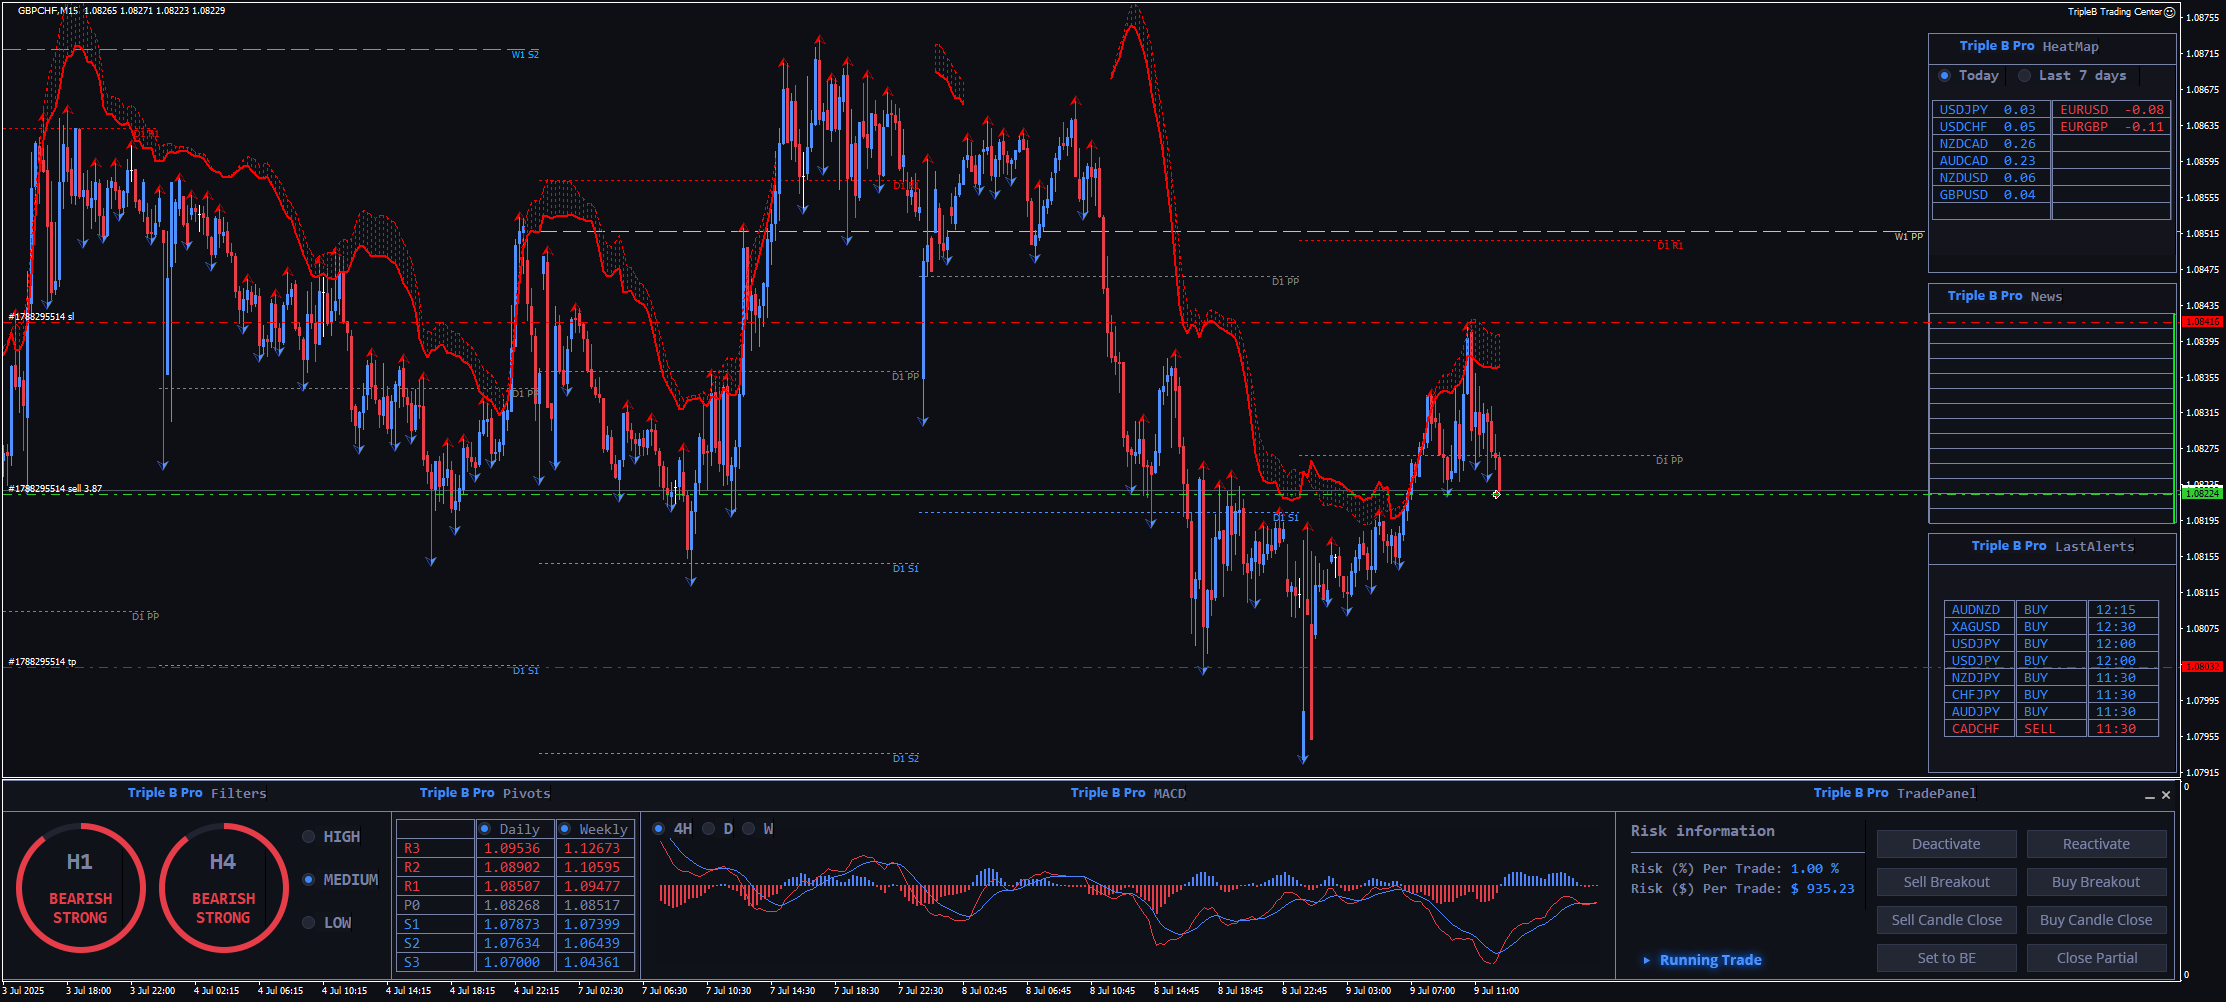Screen dimensions: 2226x1002
Task: Click the green entry price tag on axis
Action: pyautogui.click(x=2201, y=493)
